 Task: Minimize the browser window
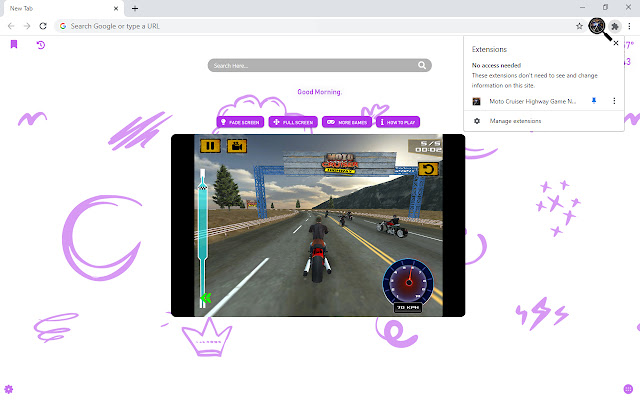click(582, 7)
